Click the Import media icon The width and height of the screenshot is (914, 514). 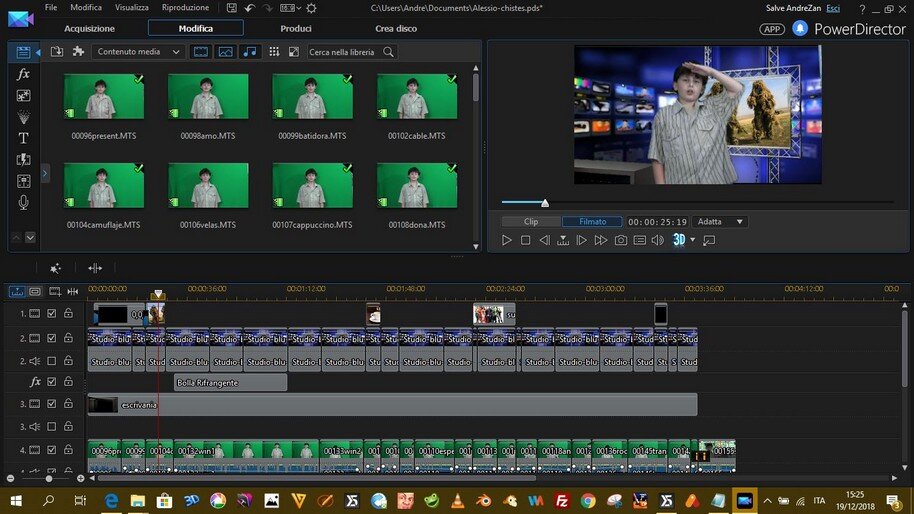click(x=57, y=52)
